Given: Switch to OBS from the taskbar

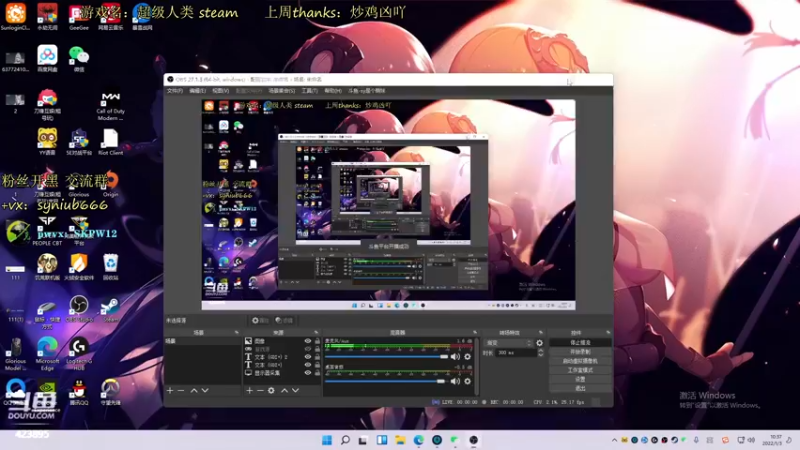Looking at the screenshot, I should pyautogui.click(x=473, y=440).
